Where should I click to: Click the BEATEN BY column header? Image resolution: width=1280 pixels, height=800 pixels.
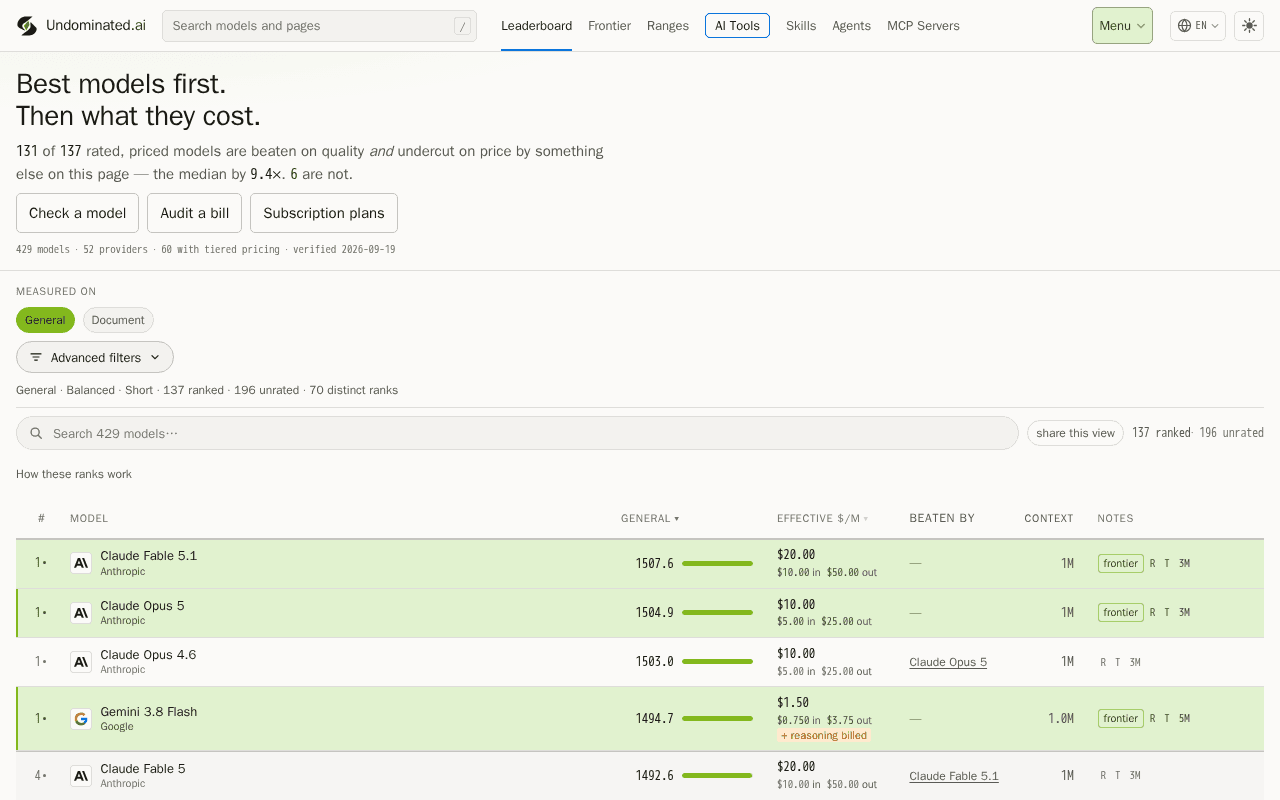pyautogui.click(x=942, y=518)
